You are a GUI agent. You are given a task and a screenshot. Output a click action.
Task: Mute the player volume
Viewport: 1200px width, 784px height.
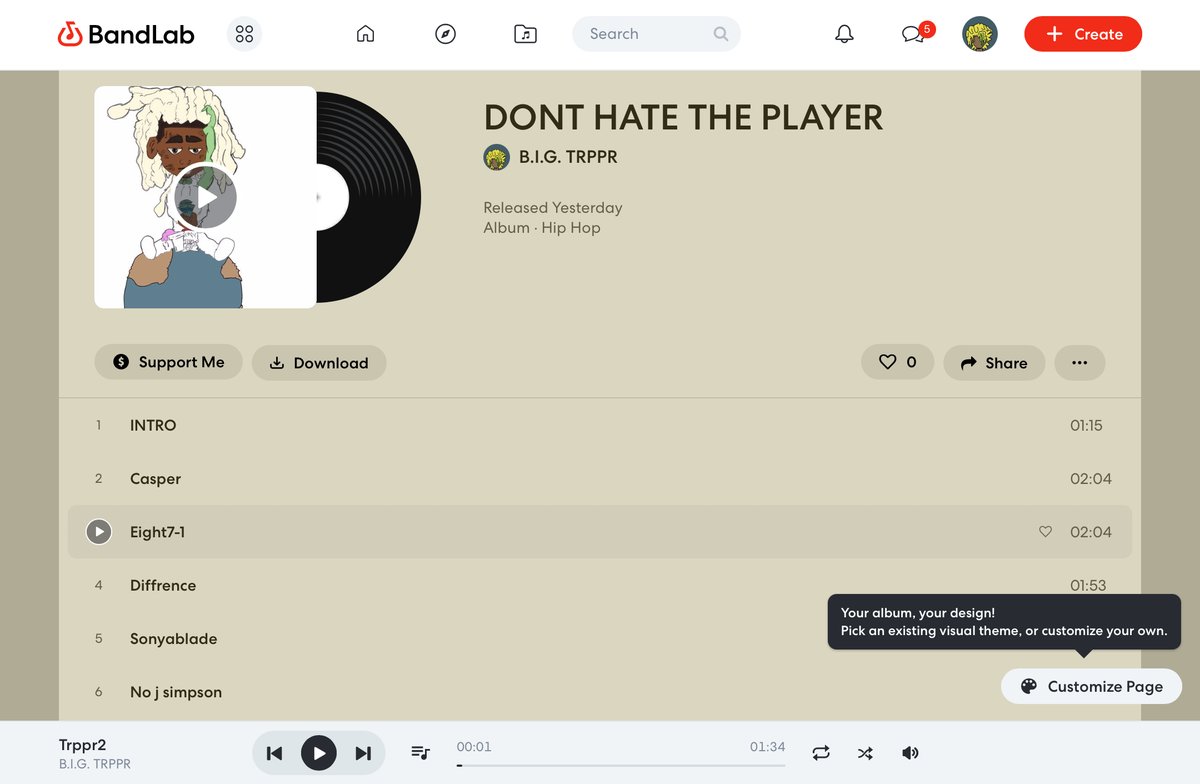click(x=910, y=752)
